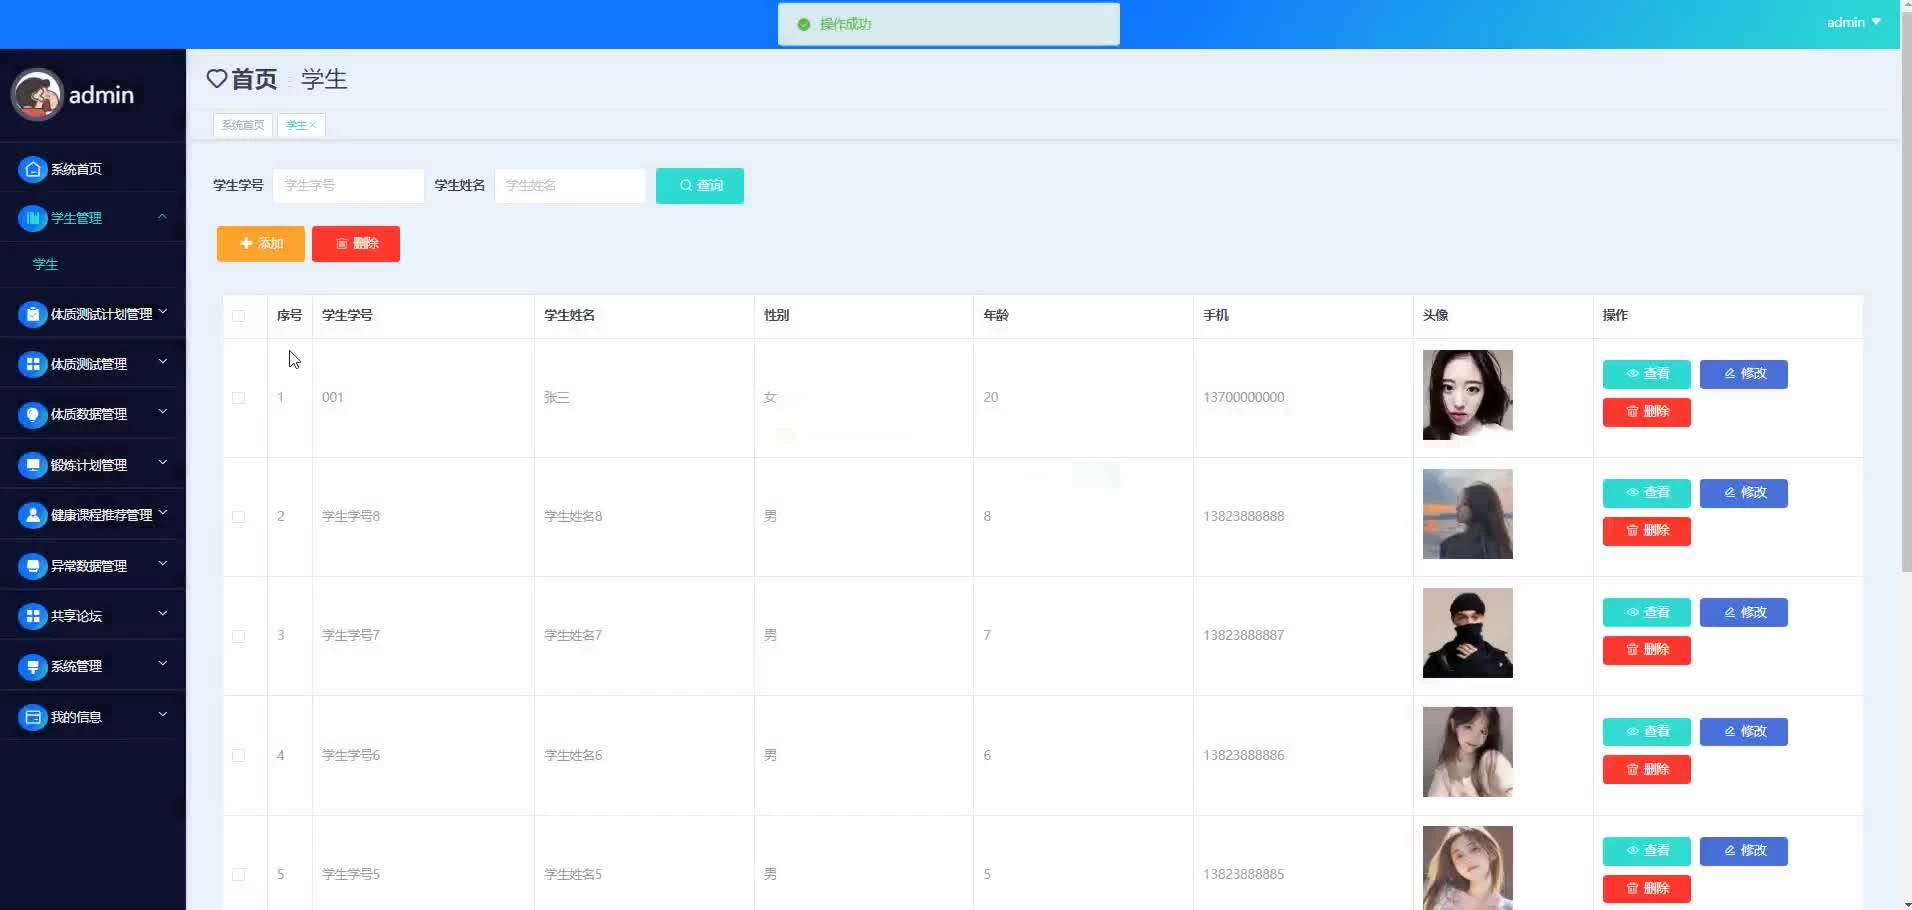This screenshot has height=910, width=1912.
Task: Click 查看 for 学生姓名6
Action: [x=1647, y=732]
